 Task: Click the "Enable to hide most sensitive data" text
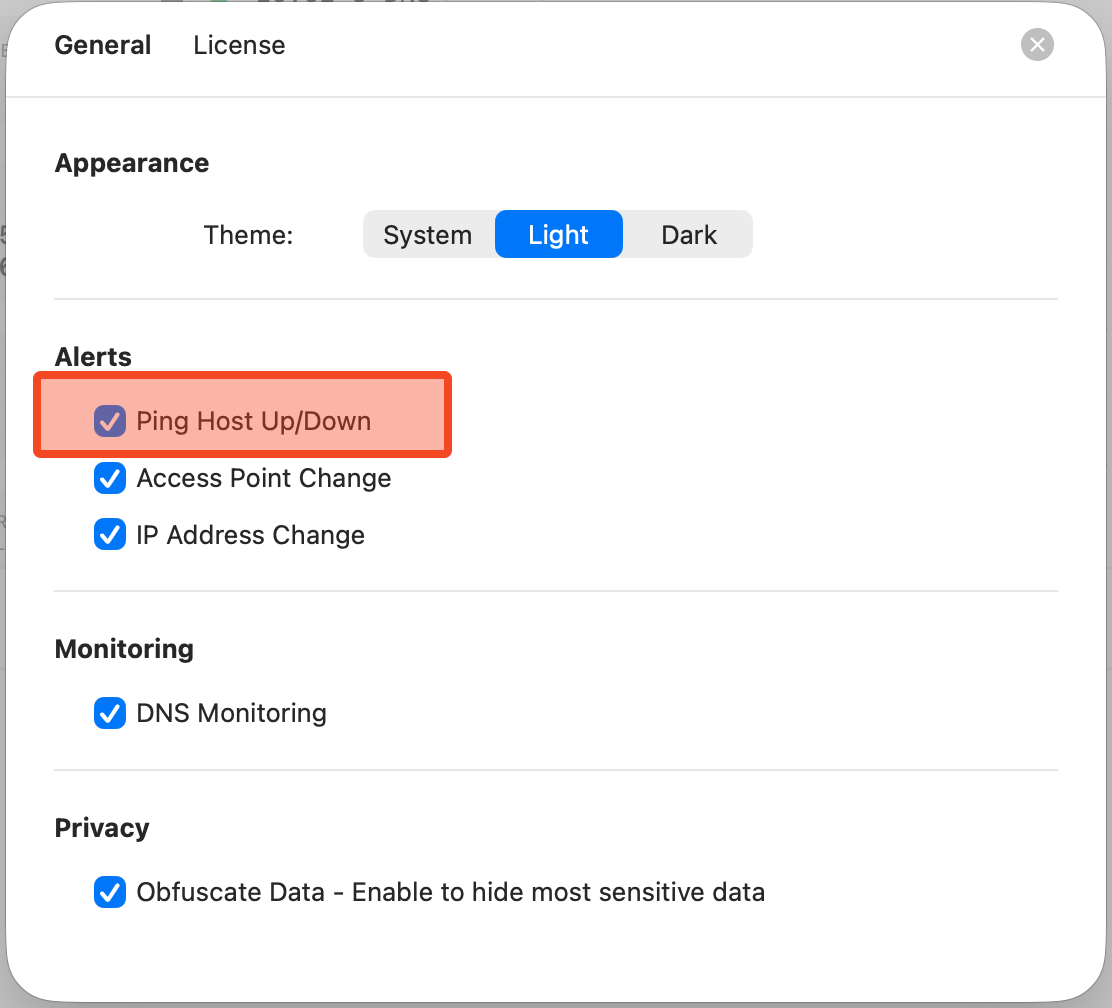558,892
